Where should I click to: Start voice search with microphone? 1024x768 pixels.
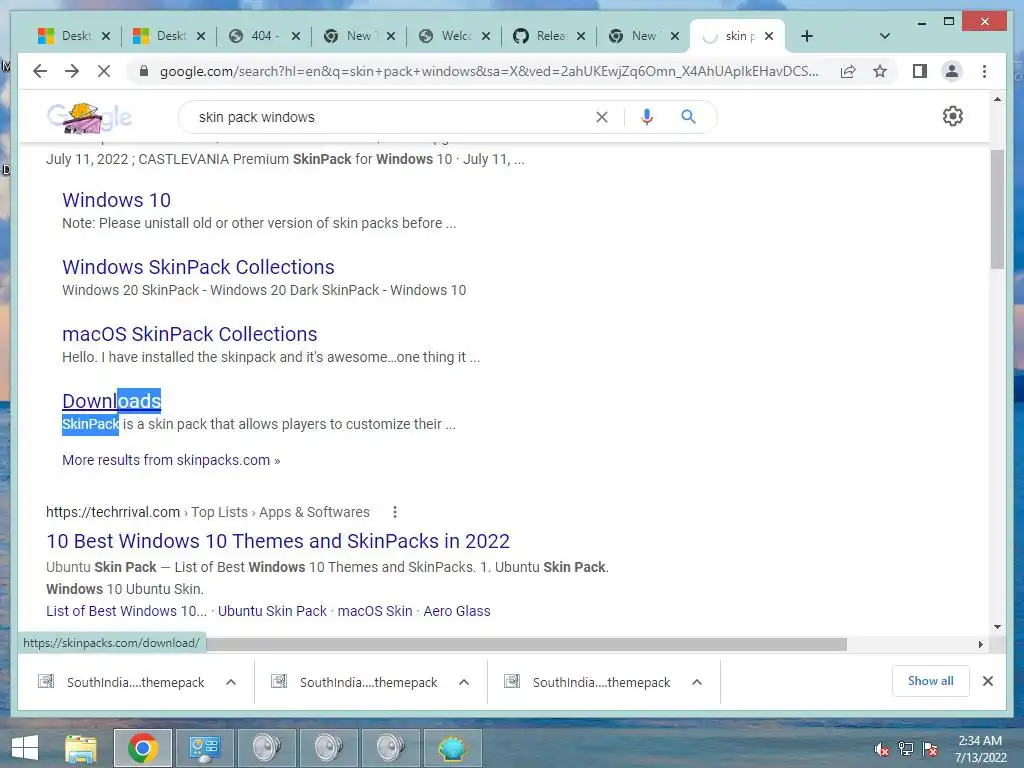(647, 117)
